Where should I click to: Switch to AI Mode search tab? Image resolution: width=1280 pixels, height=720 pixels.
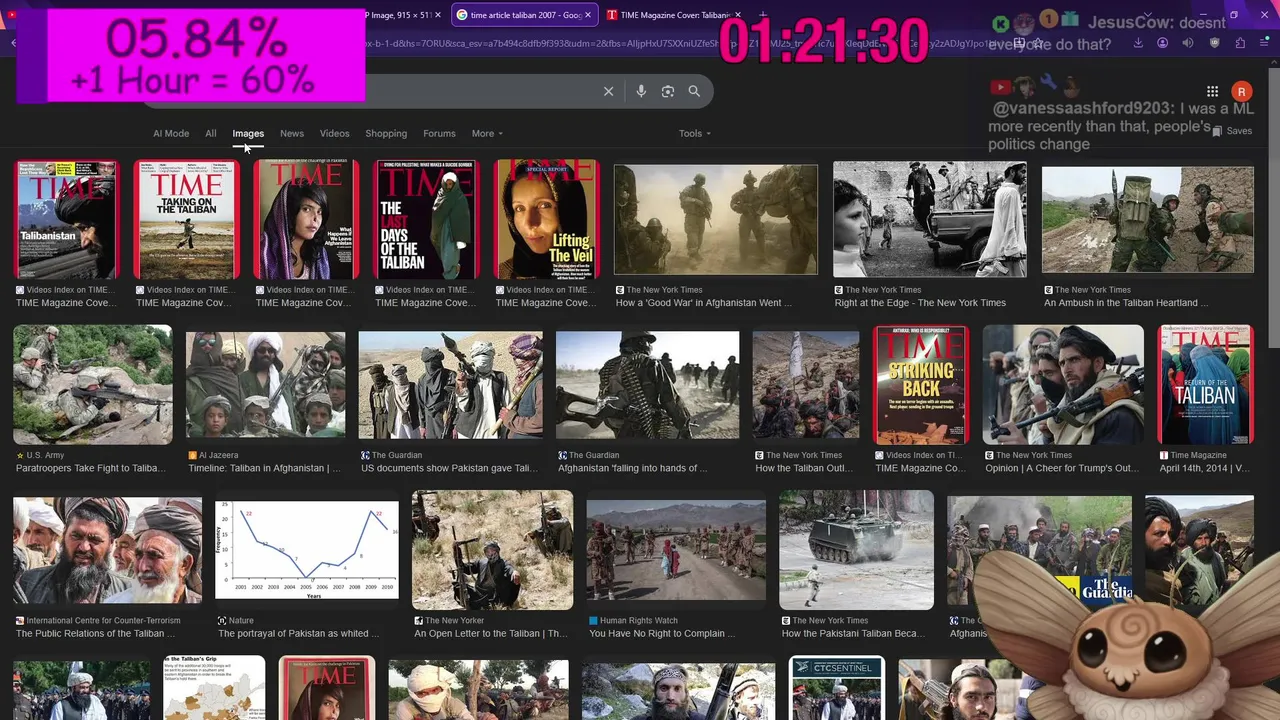click(171, 133)
